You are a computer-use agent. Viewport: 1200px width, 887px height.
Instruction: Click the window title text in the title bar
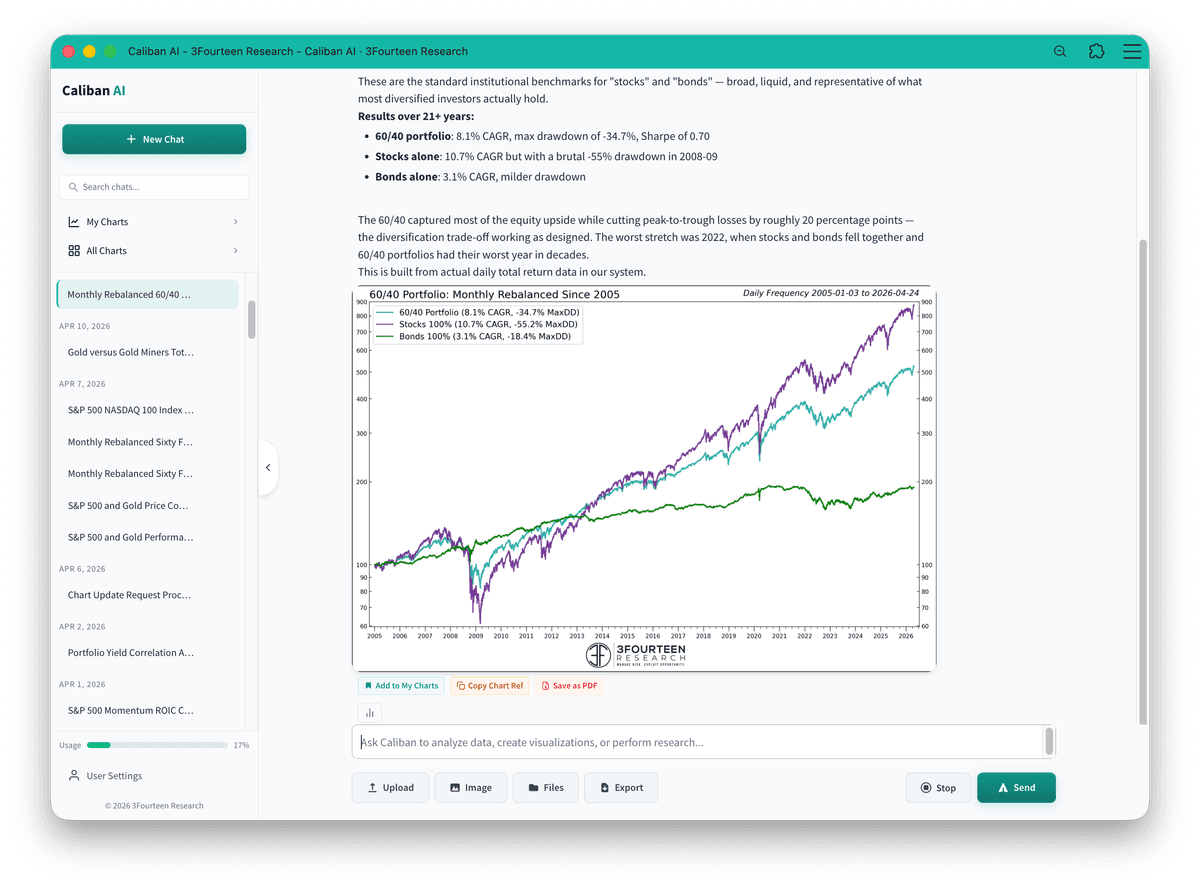[x=300, y=51]
